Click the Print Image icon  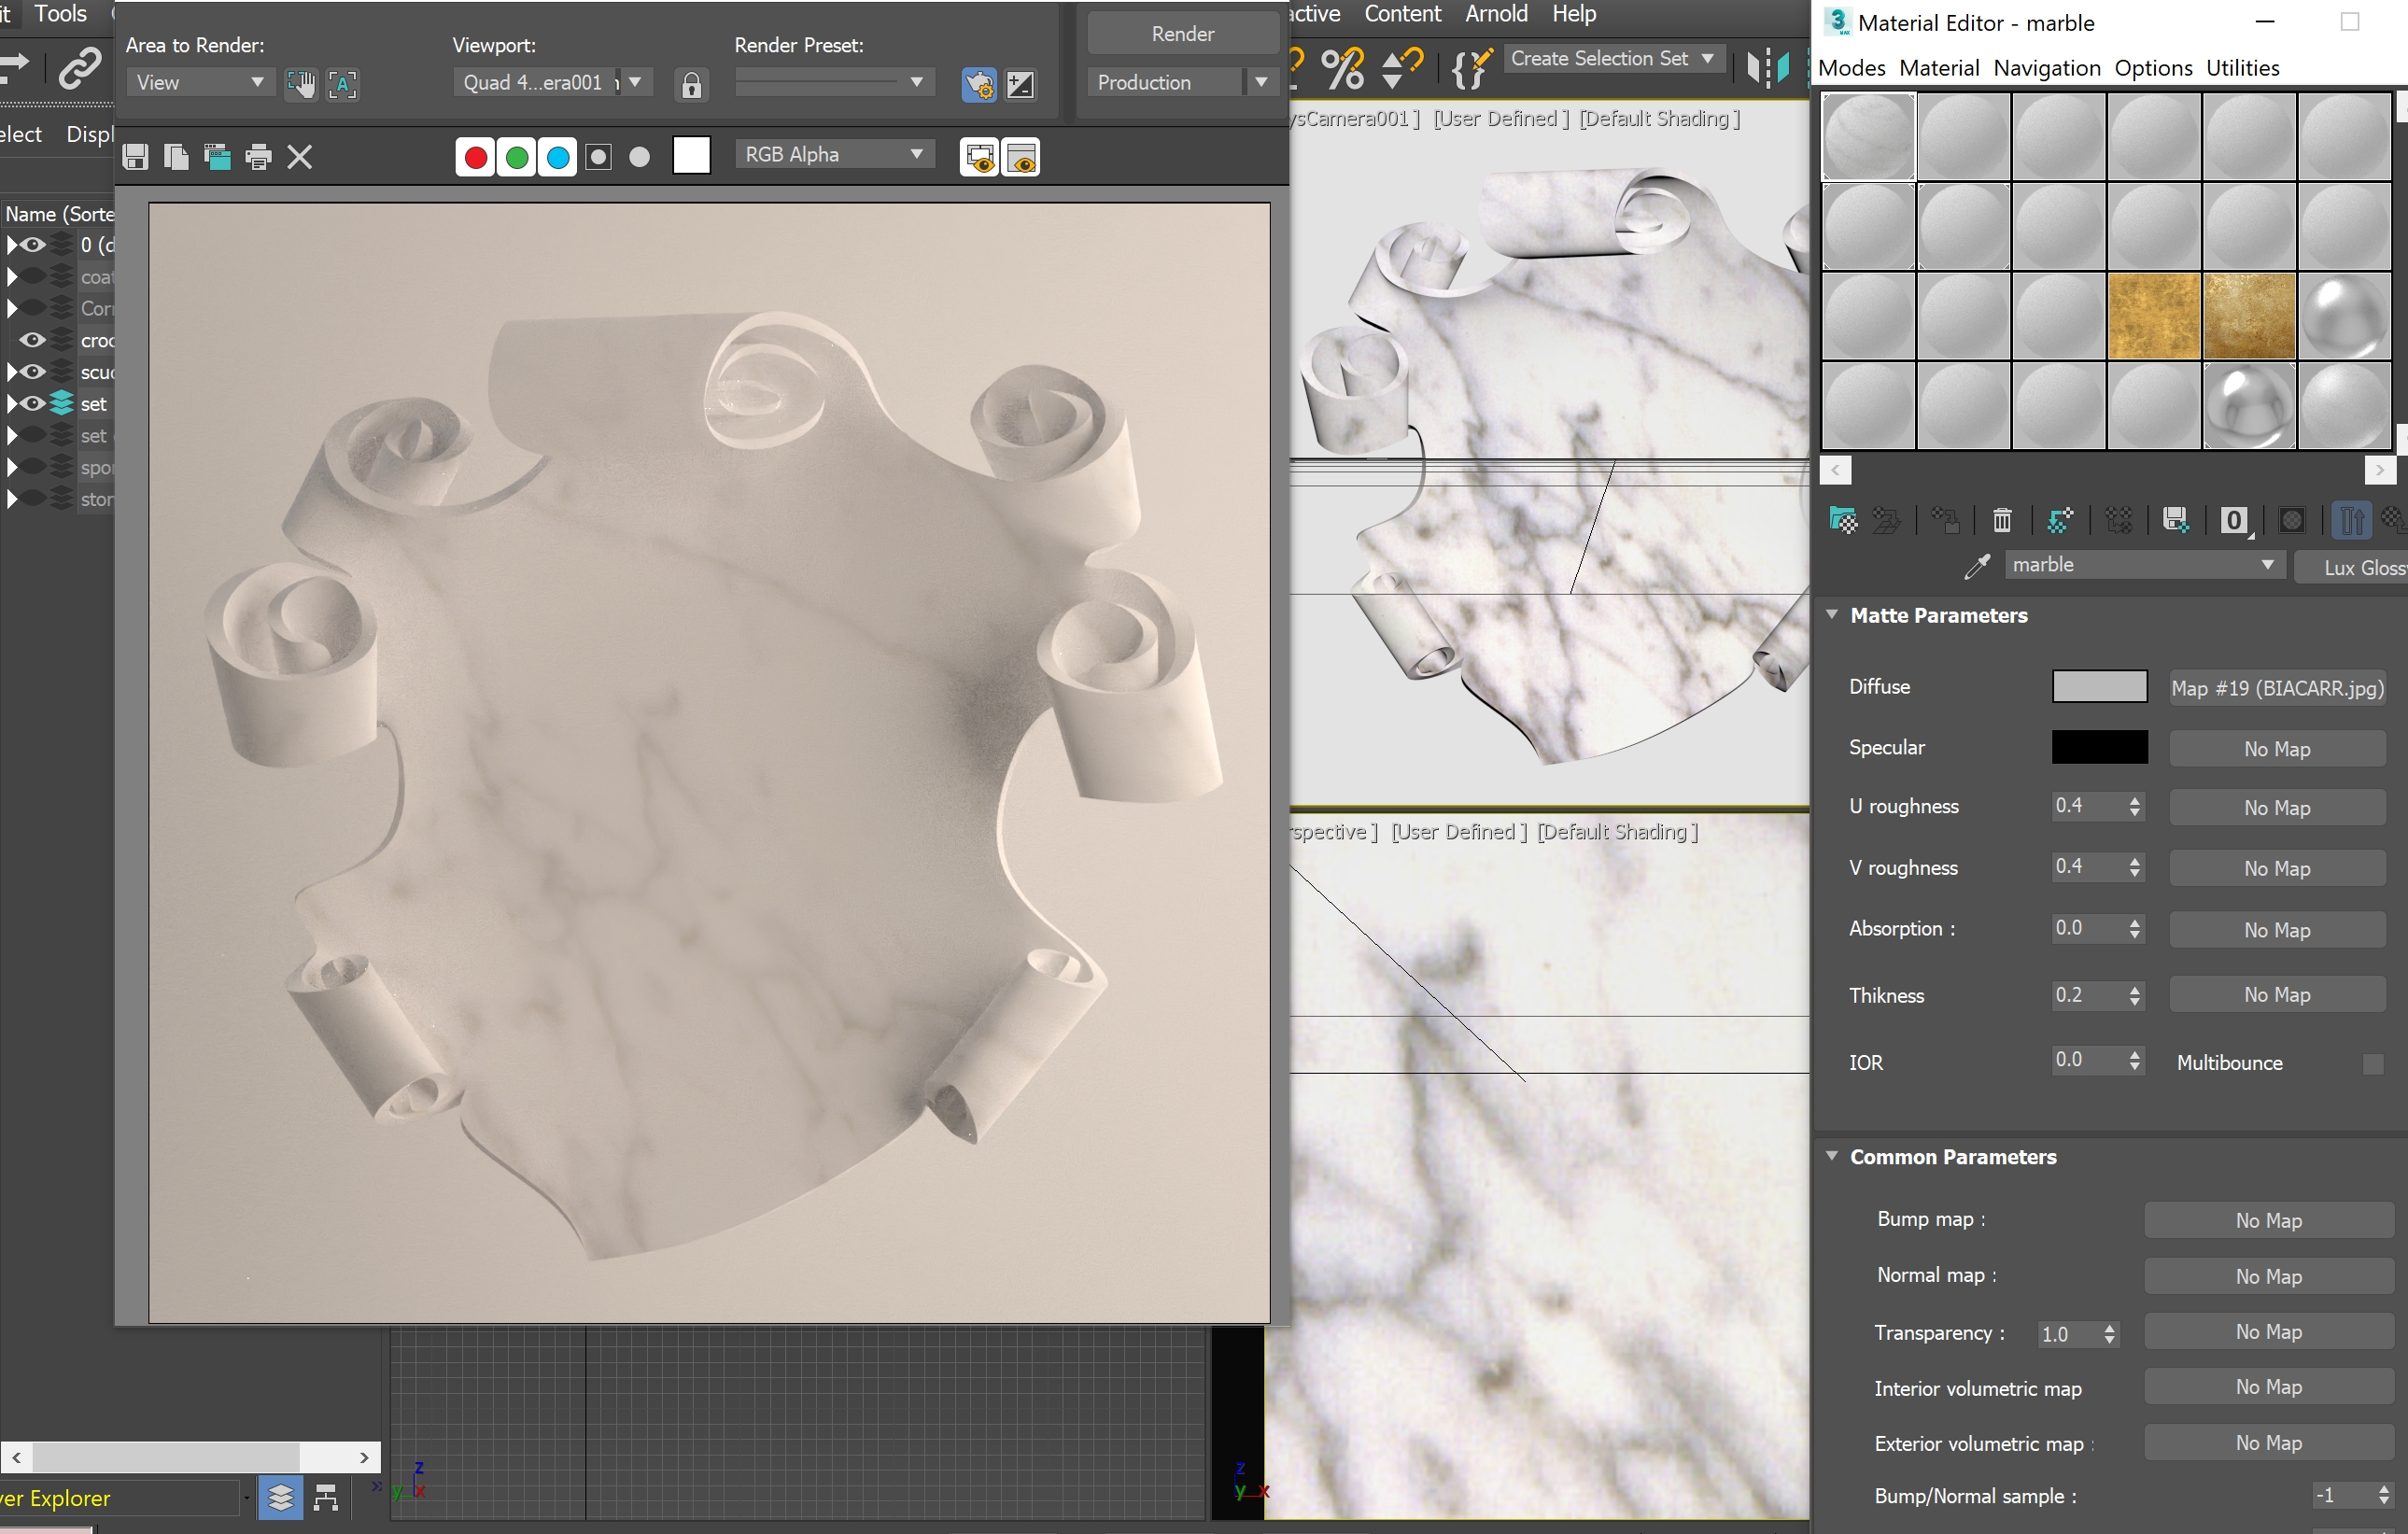click(x=258, y=157)
